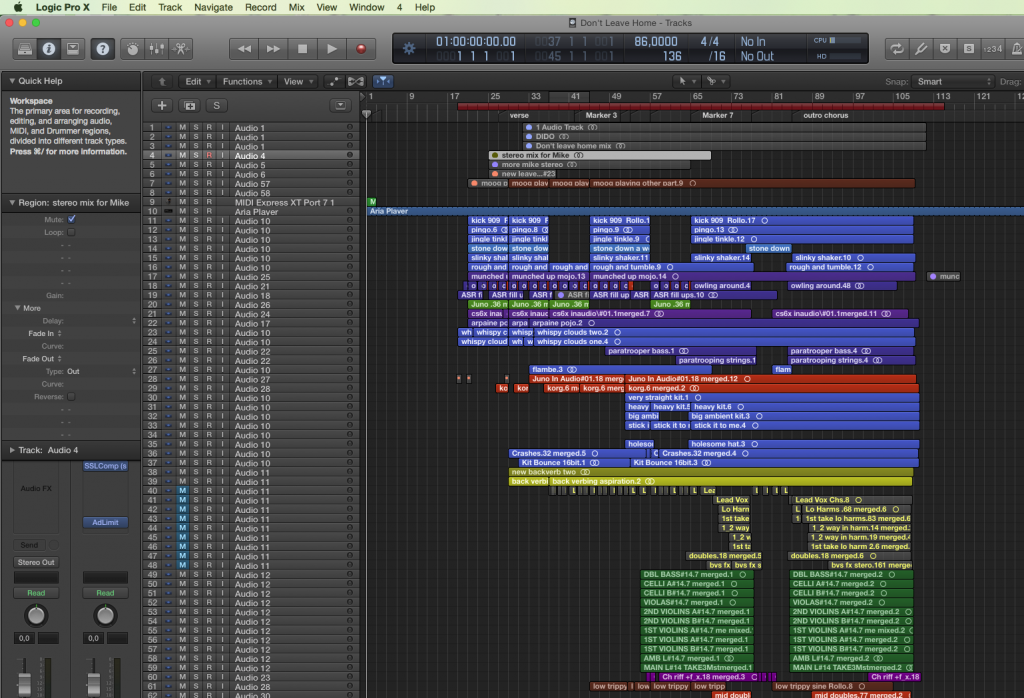1024x698 pixels.
Task: Mute track 4 with its M button
Action: 182,156
